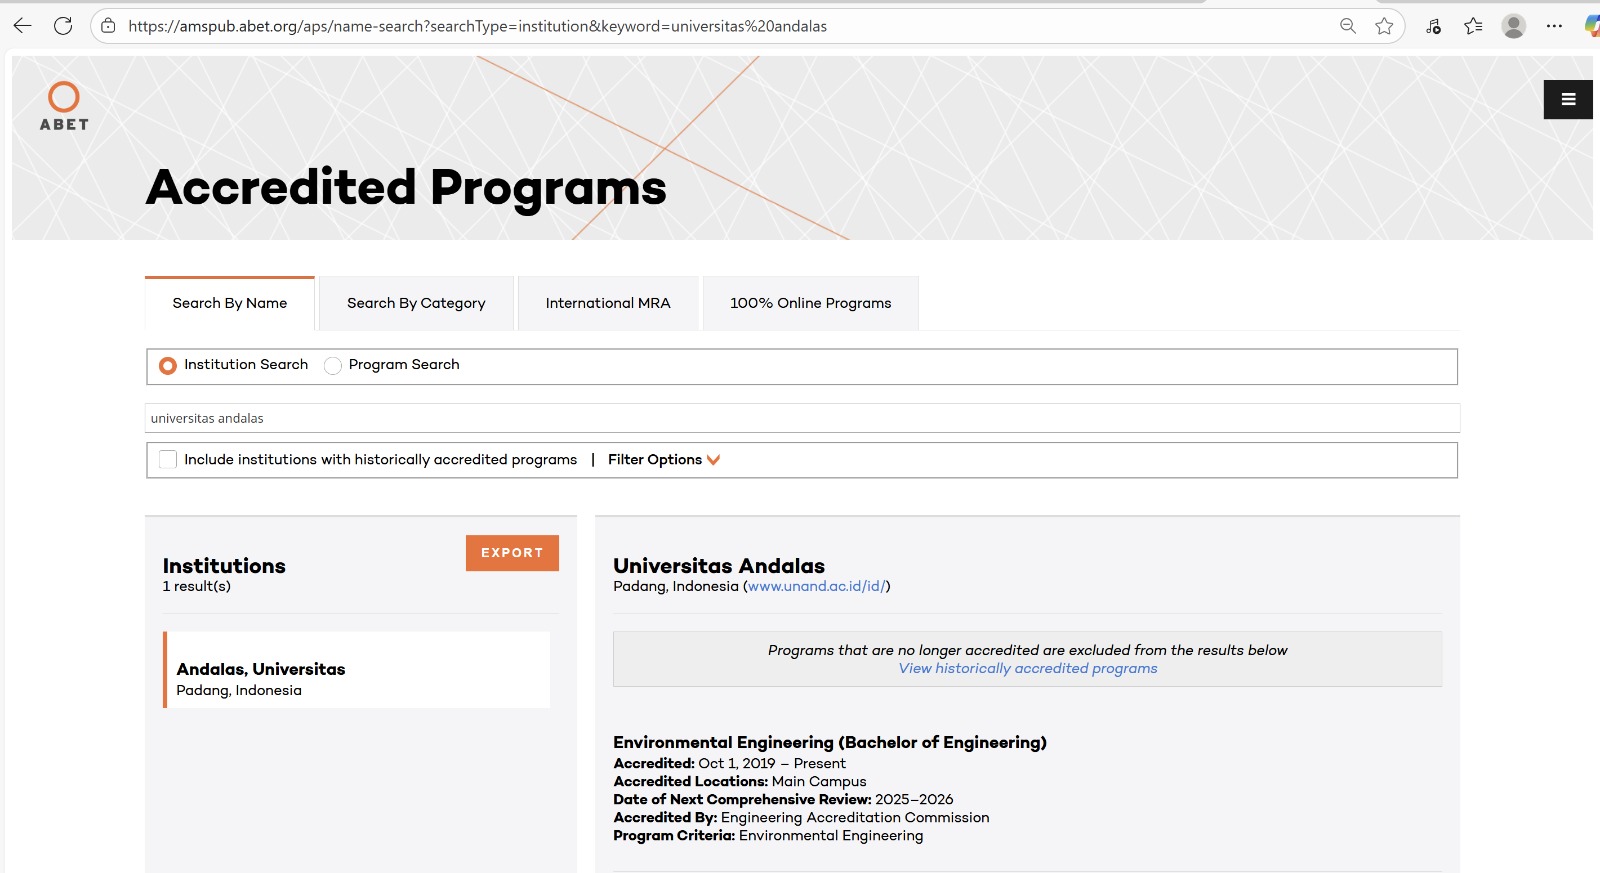Go back to previous page

[x=23, y=26]
